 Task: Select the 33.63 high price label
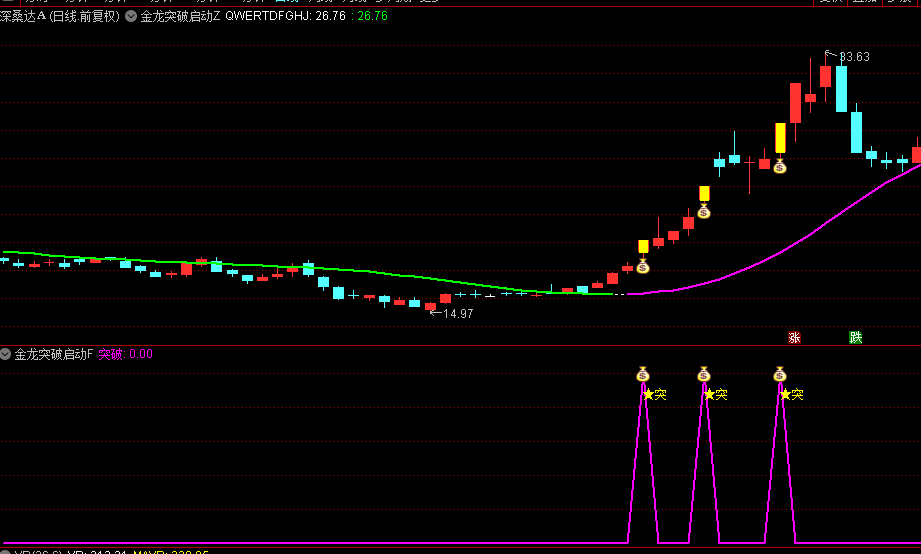pos(853,57)
